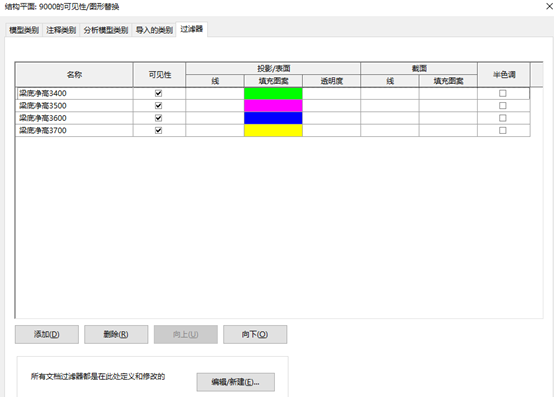554x397 pixels.
Task: Enable halftone for 梁底净高3500
Action: tap(502, 106)
